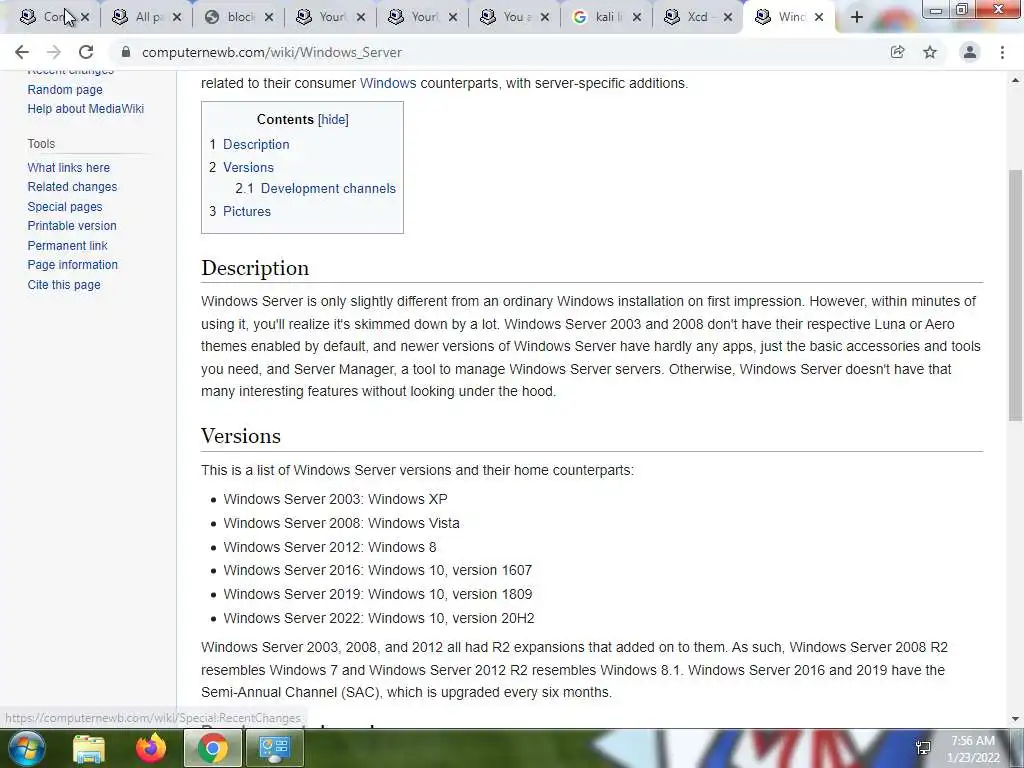
Task: Open the Chrome three-dot menu
Action: [1002, 52]
